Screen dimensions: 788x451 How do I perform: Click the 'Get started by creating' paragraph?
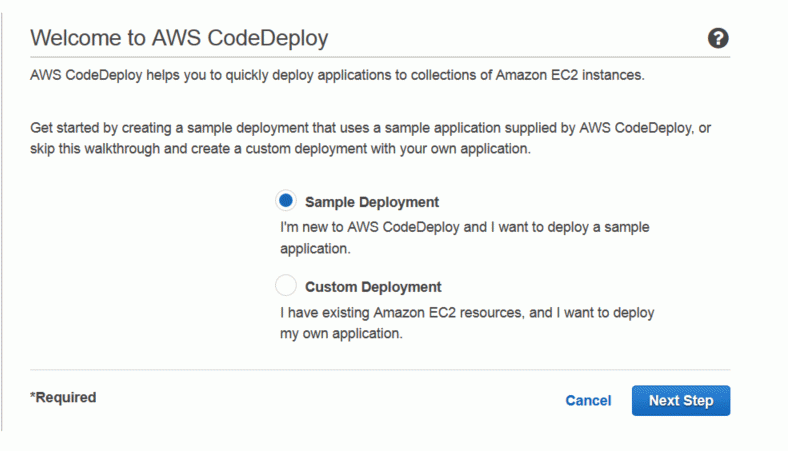[x=370, y=138]
